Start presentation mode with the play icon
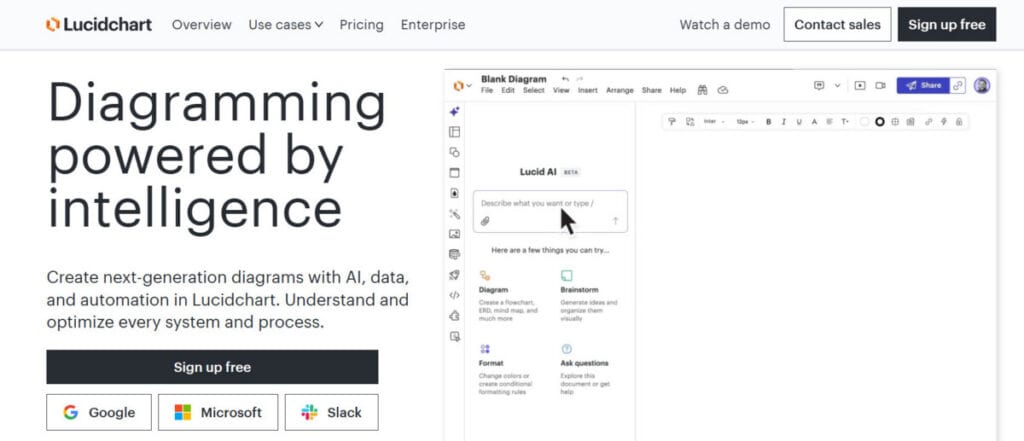The width and height of the screenshot is (1024, 441). pos(860,86)
